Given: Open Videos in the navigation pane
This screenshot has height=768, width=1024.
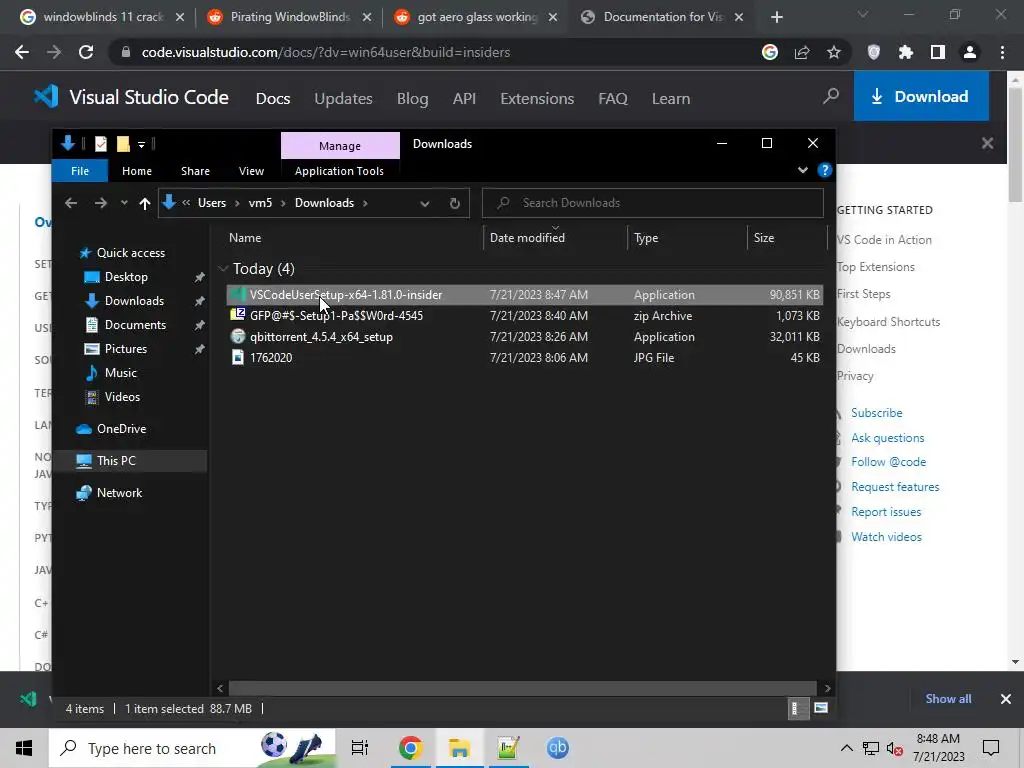Looking at the screenshot, I should pyautogui.click(x=122, y=397).
